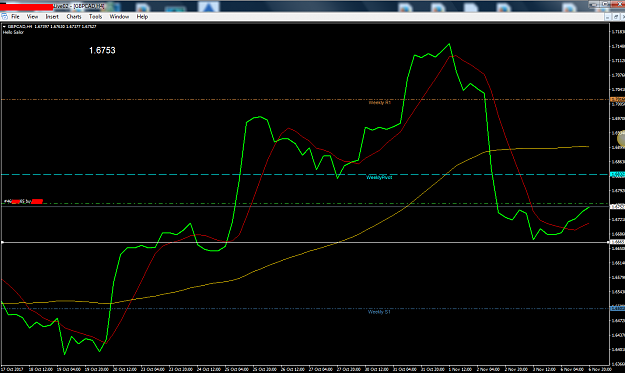This screenshot has width=625, height=373.
Task: Click the chart document icon beside File
Action: [x=4, y=16]
